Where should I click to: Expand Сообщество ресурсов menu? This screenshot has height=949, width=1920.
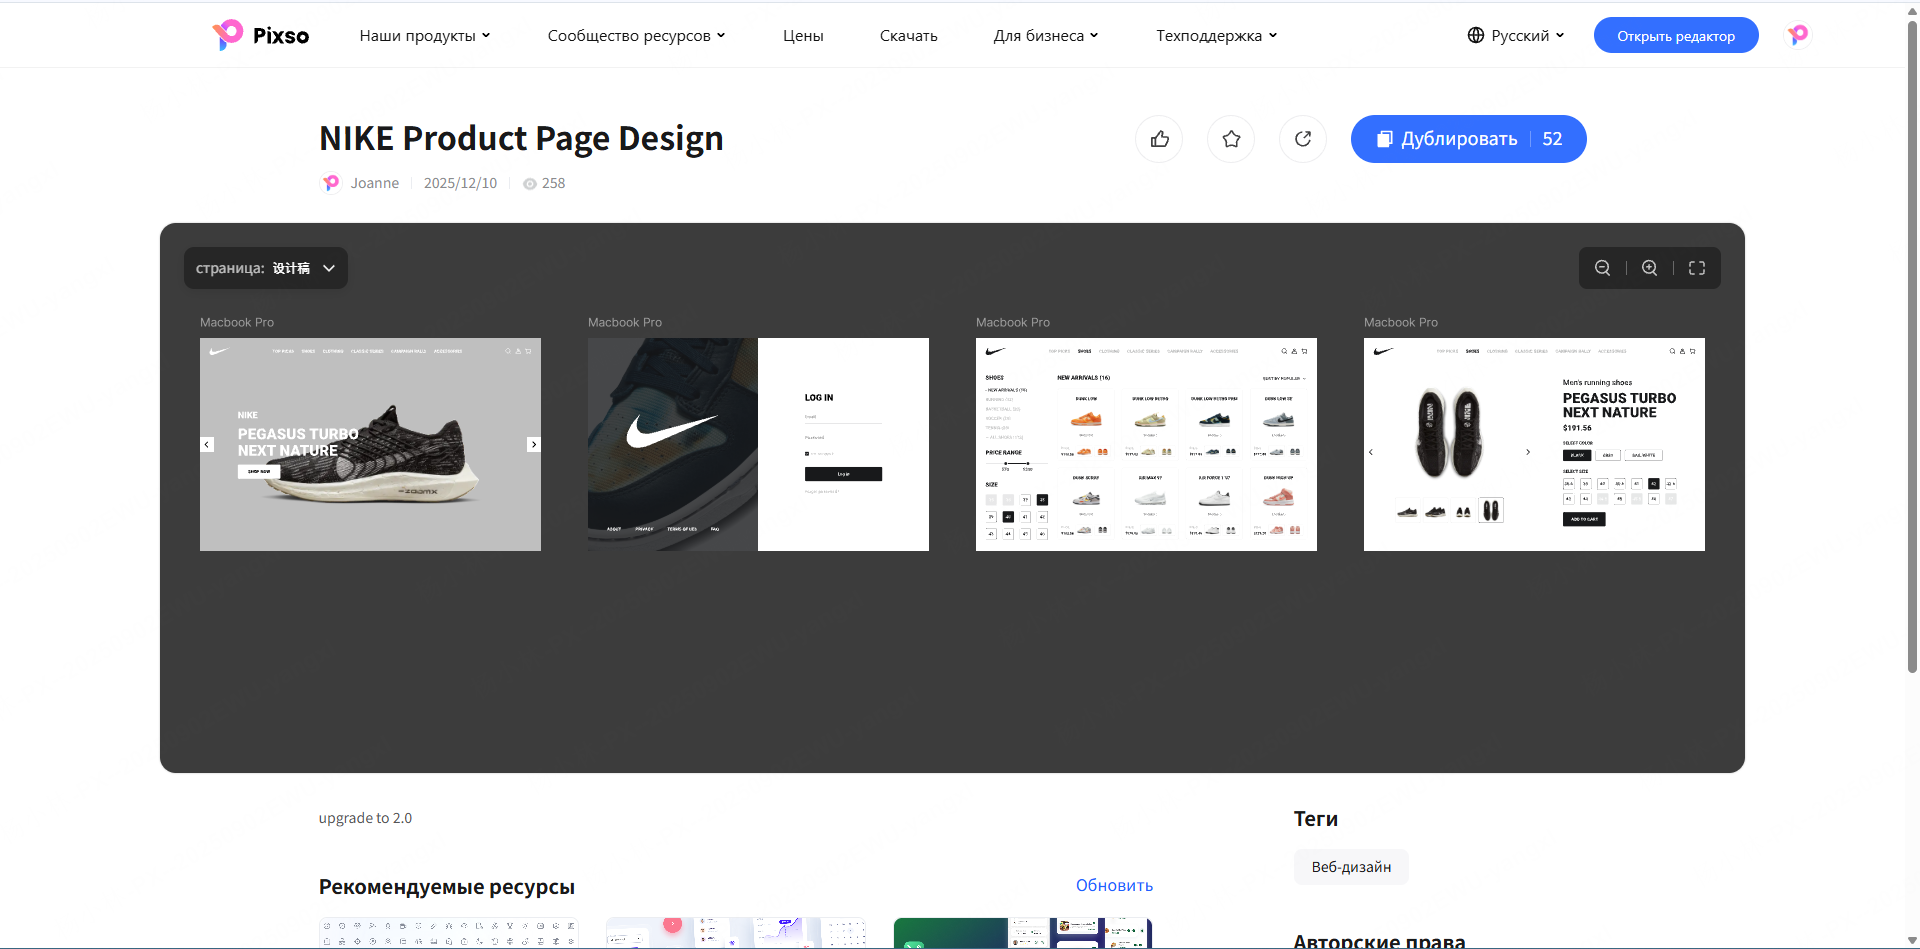636,35
